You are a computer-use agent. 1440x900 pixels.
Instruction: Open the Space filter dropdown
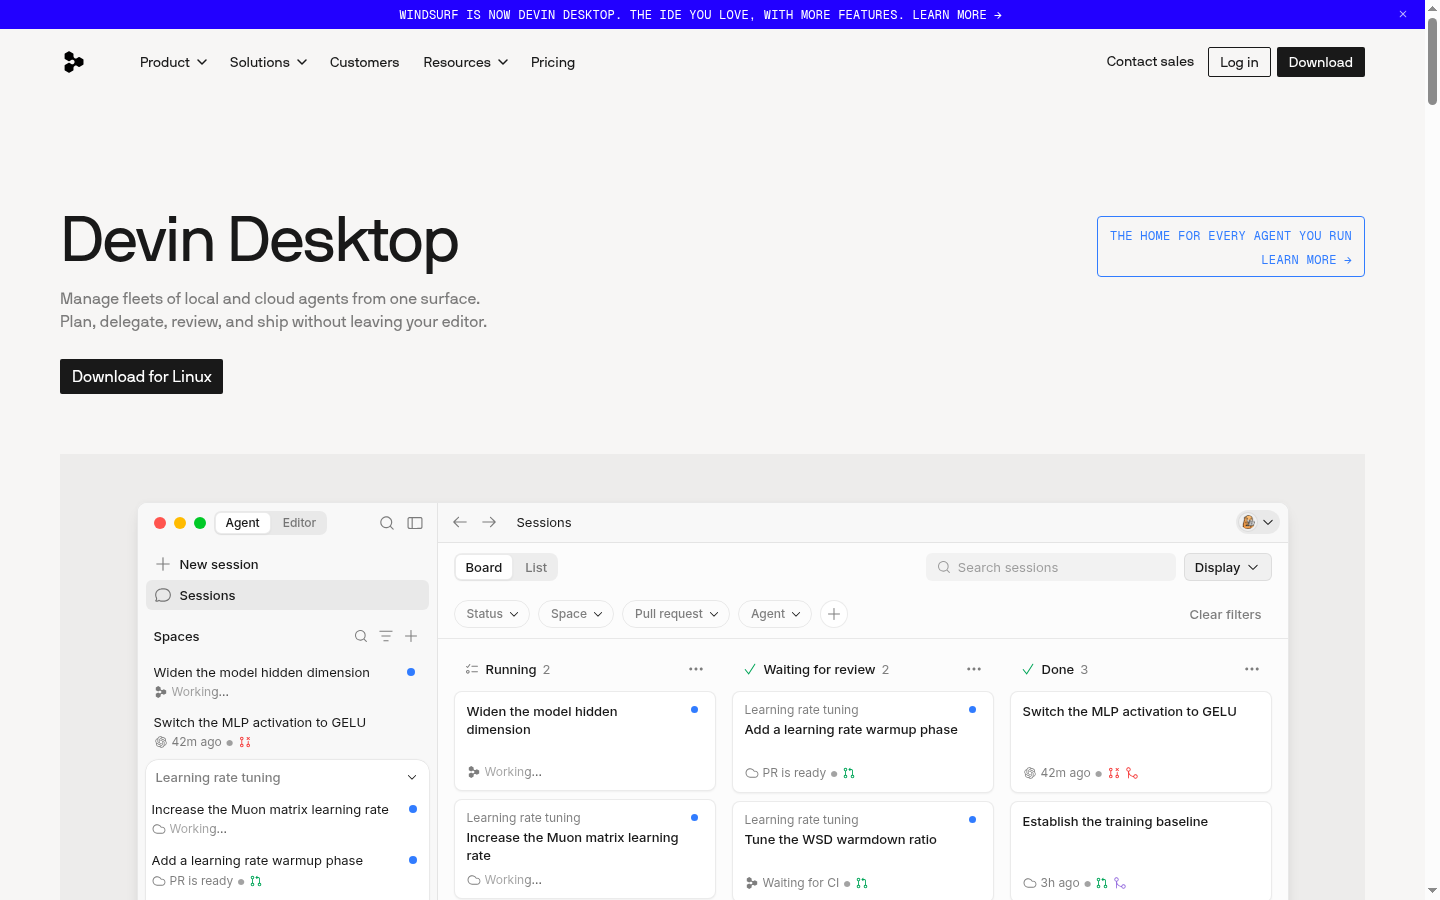pyautogui.click(x=576, y=614)
